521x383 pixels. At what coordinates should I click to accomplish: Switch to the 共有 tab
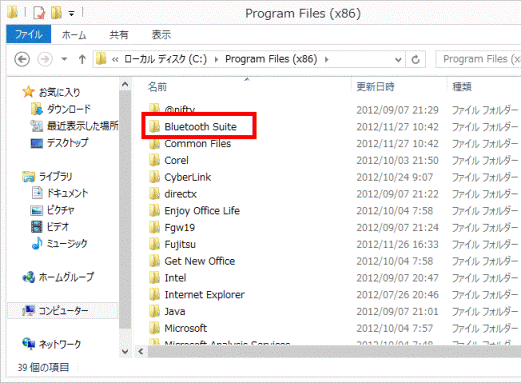(119, 35)
